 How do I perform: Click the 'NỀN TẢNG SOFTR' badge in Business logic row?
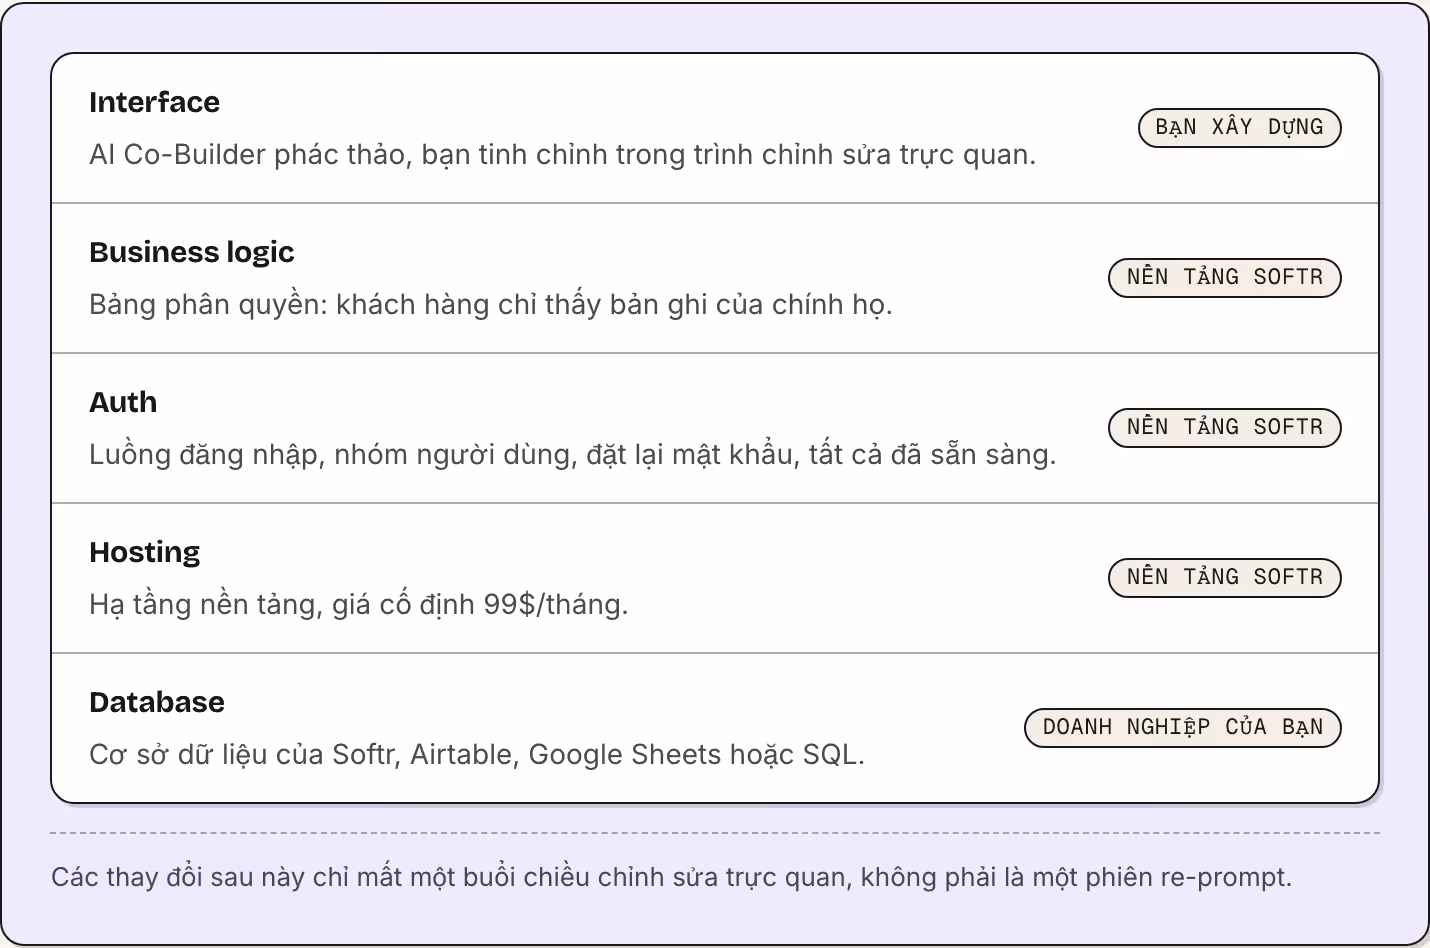1225,278
